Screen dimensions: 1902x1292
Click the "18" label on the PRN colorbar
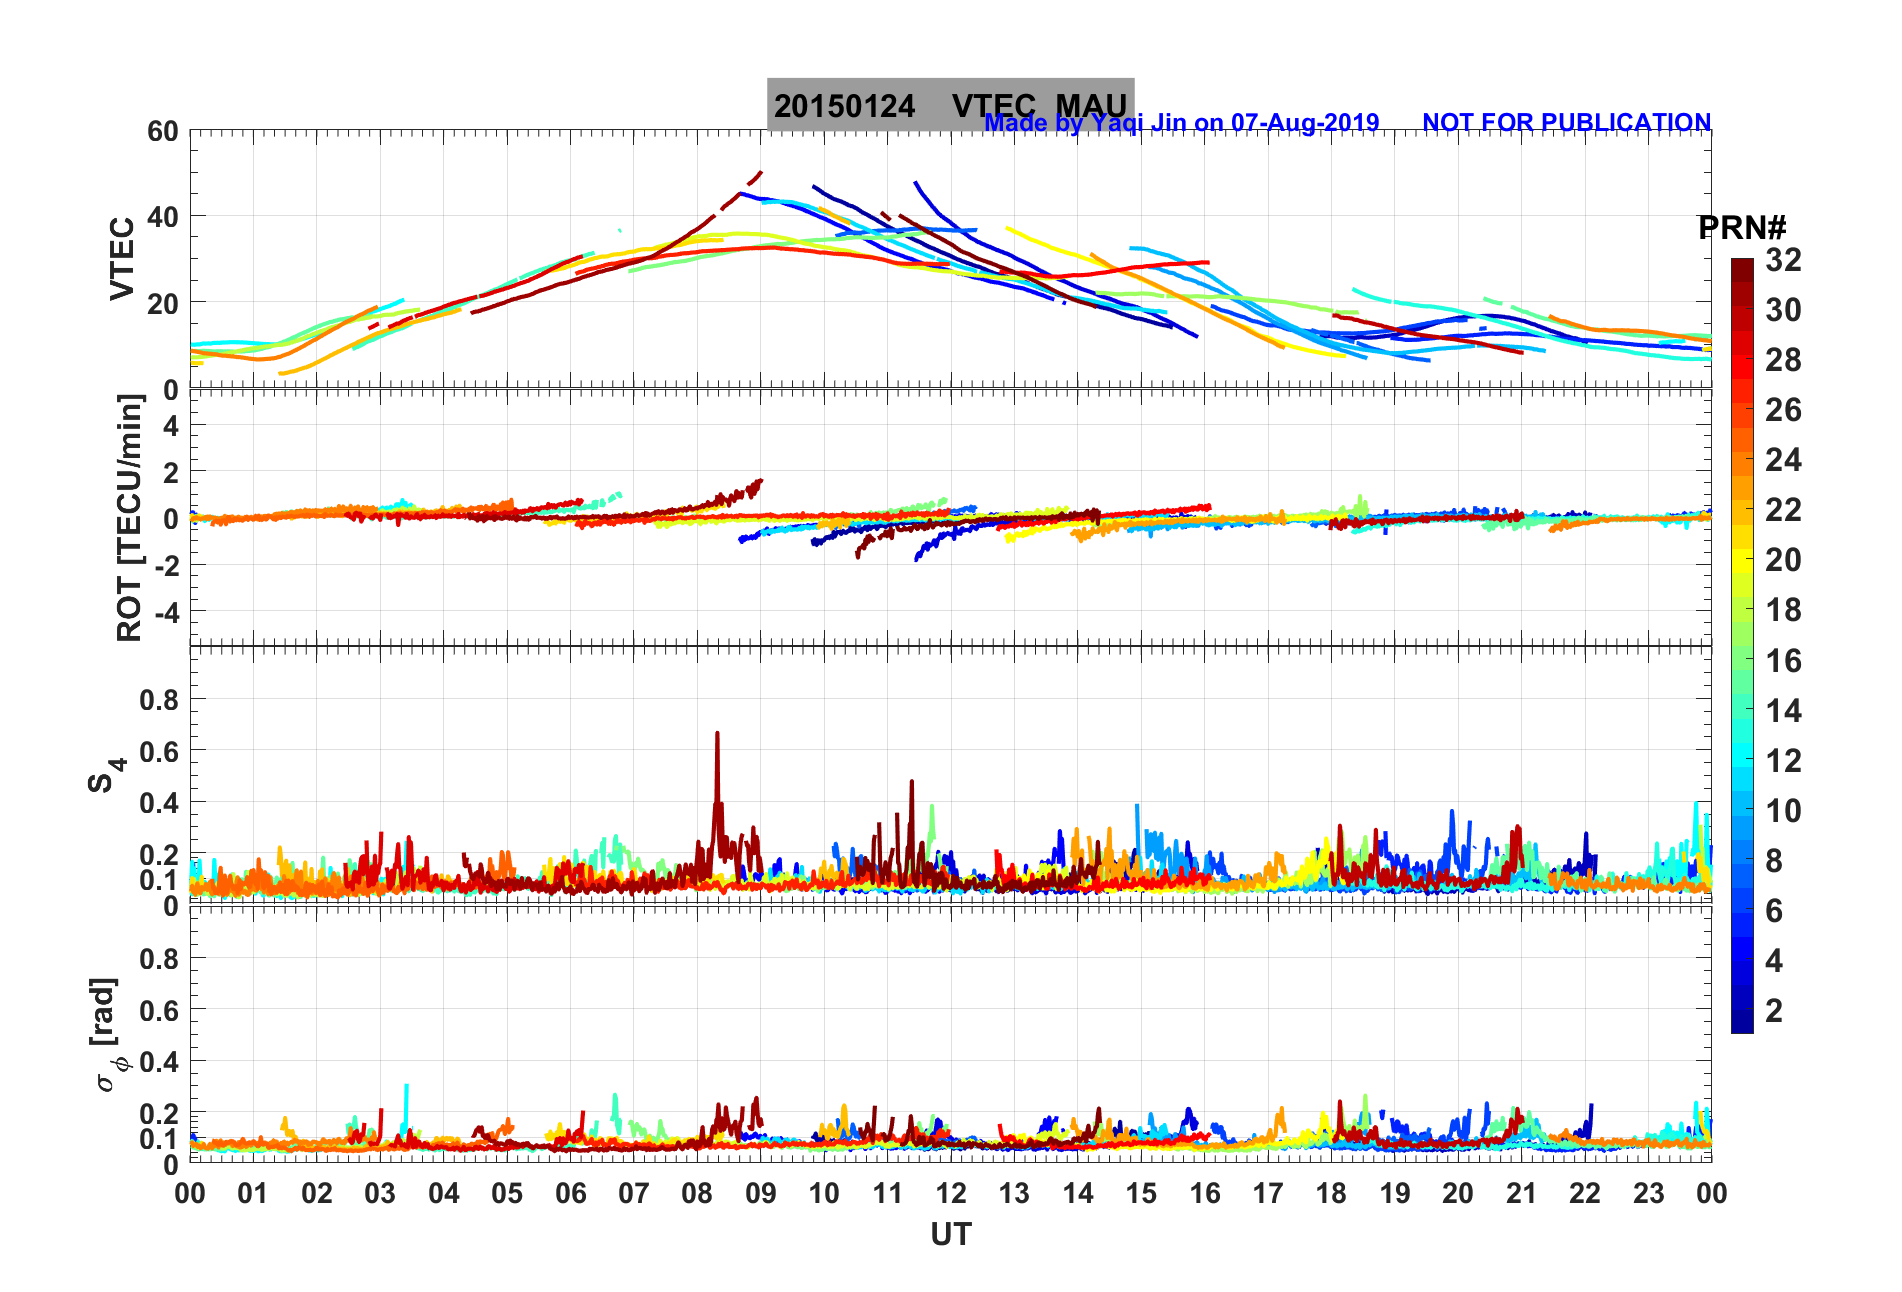pyautogui.click(x=1783, y=610)
